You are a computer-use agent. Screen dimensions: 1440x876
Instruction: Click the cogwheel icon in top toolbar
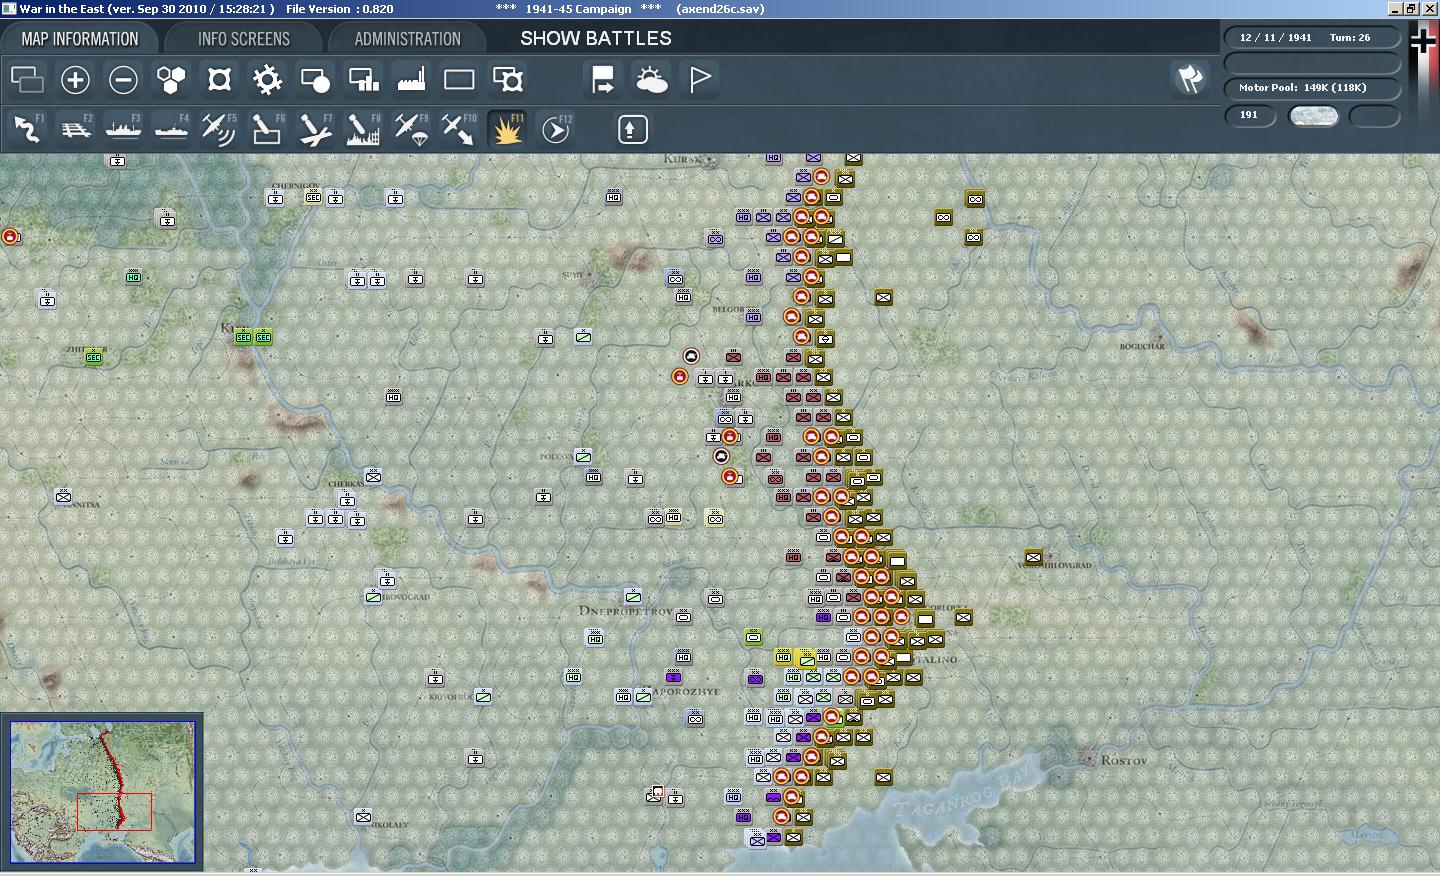coord(267,80)
